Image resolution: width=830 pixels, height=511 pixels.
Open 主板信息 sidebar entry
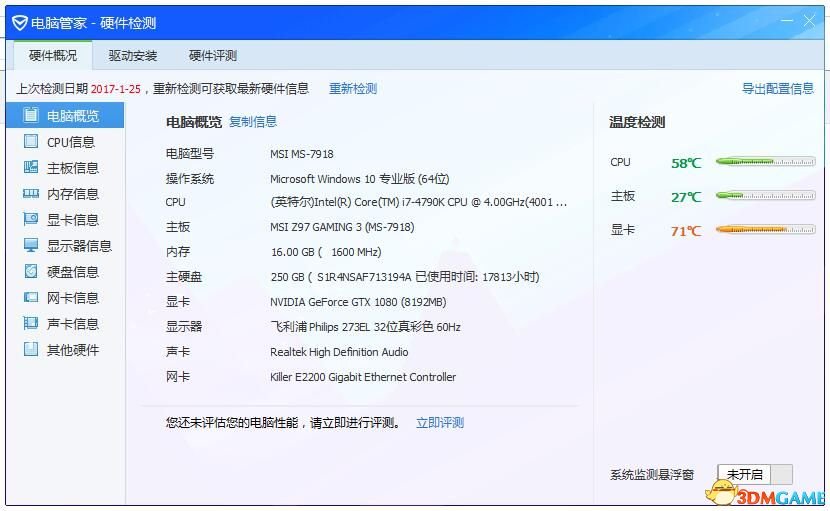[x=65, y=167]
